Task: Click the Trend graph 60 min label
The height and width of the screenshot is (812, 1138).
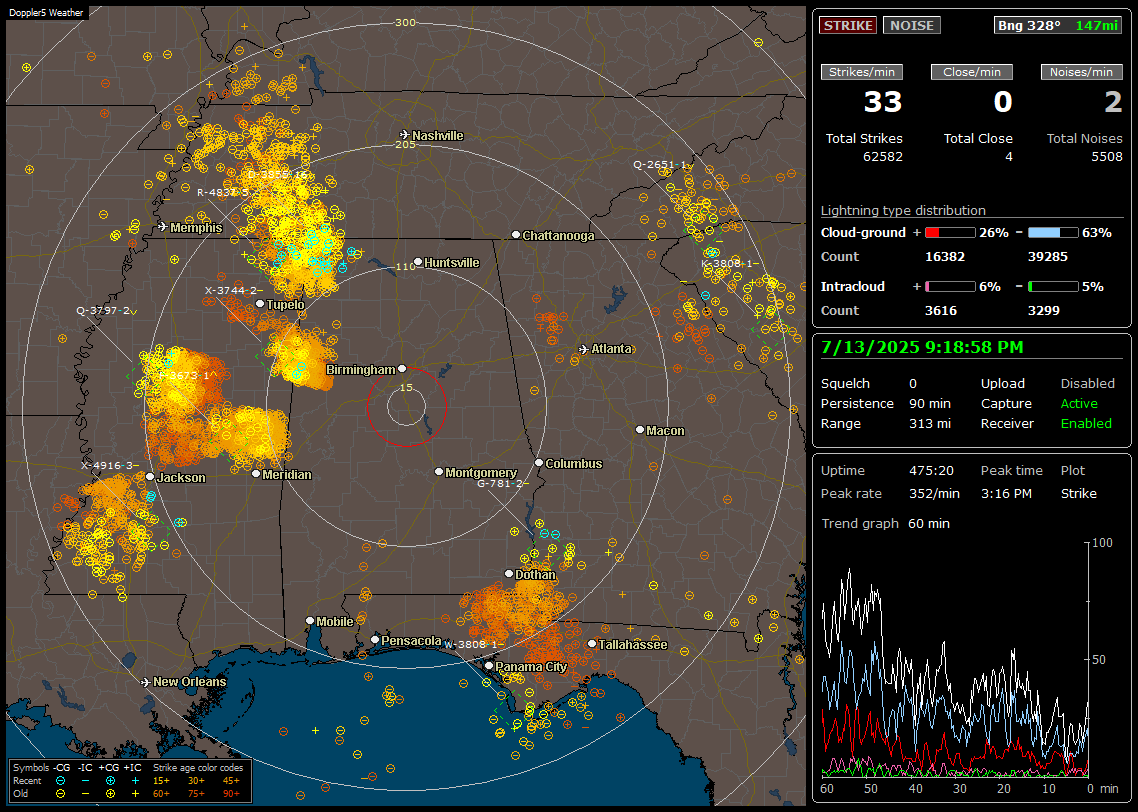Action: 885,523
